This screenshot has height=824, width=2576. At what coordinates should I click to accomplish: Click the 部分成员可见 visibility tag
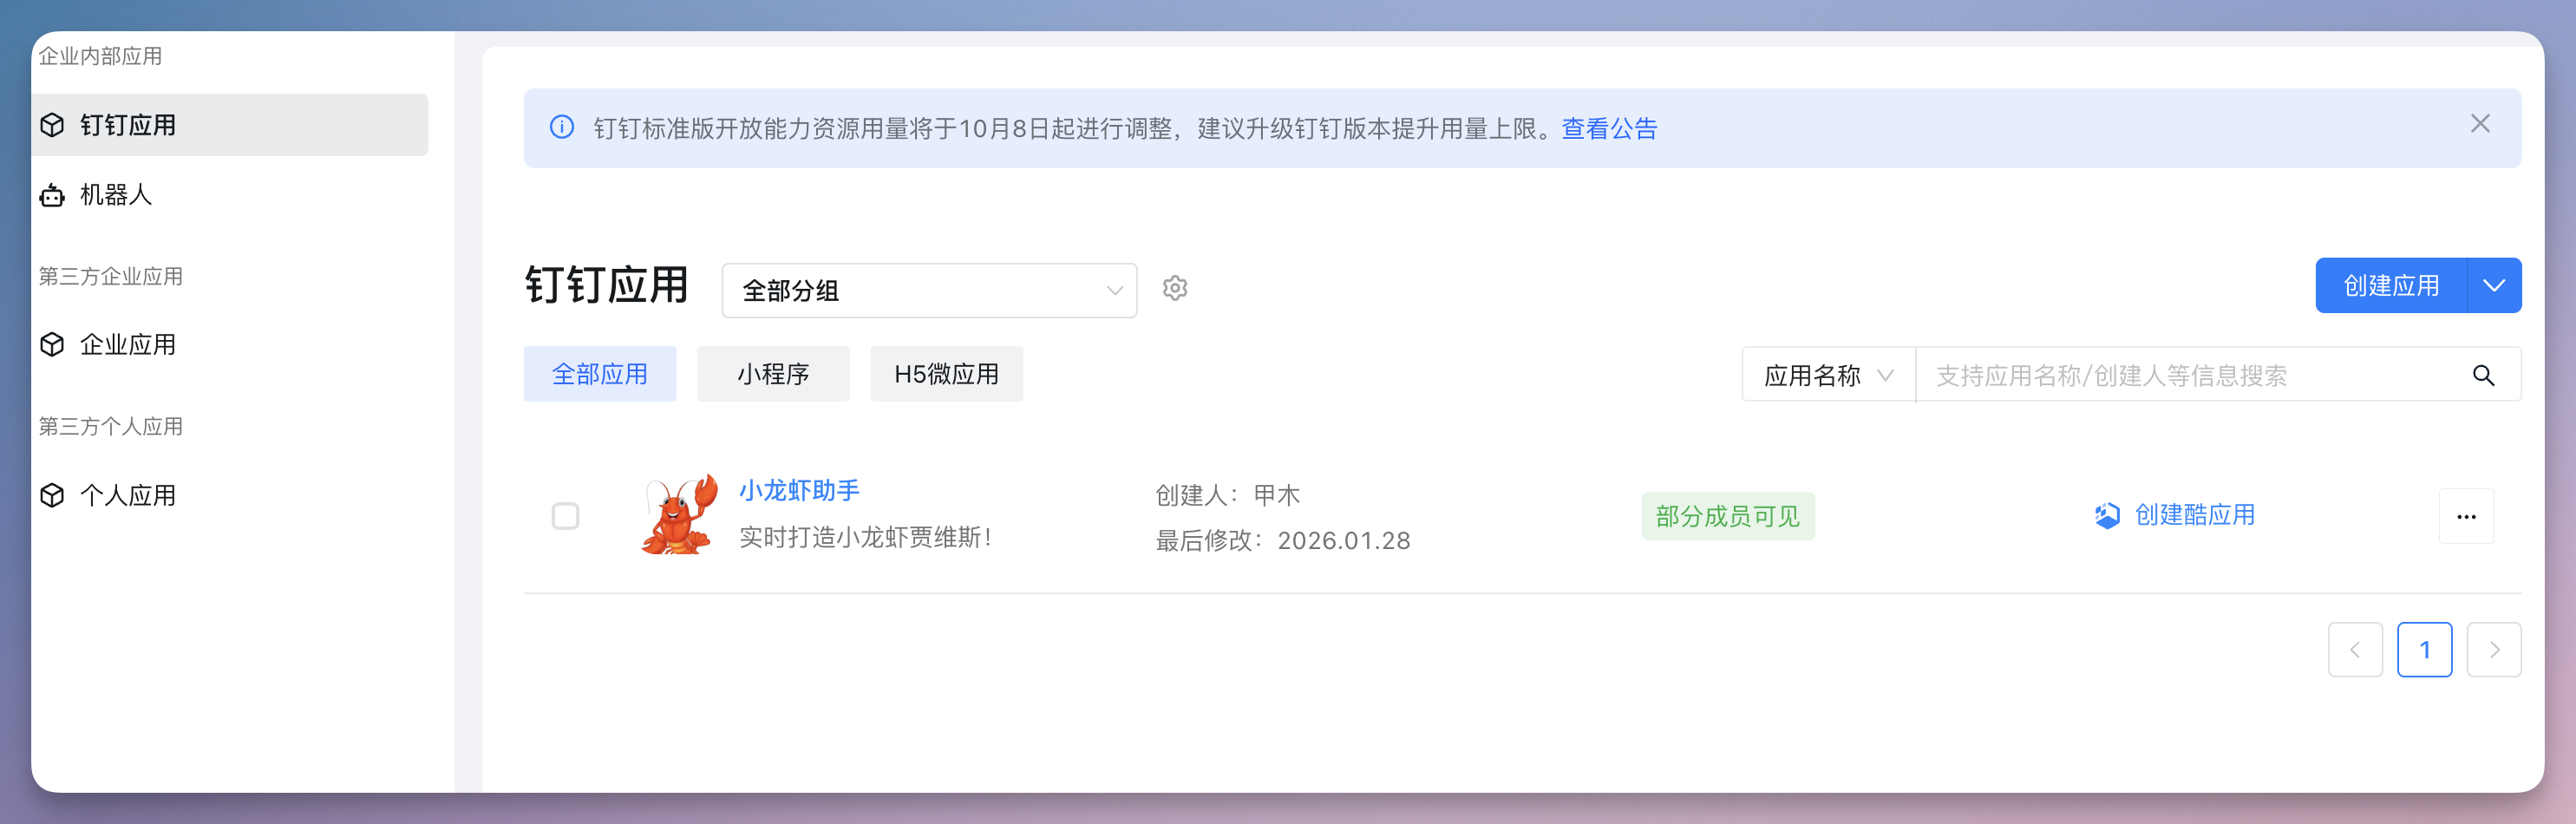[1727, 516]
